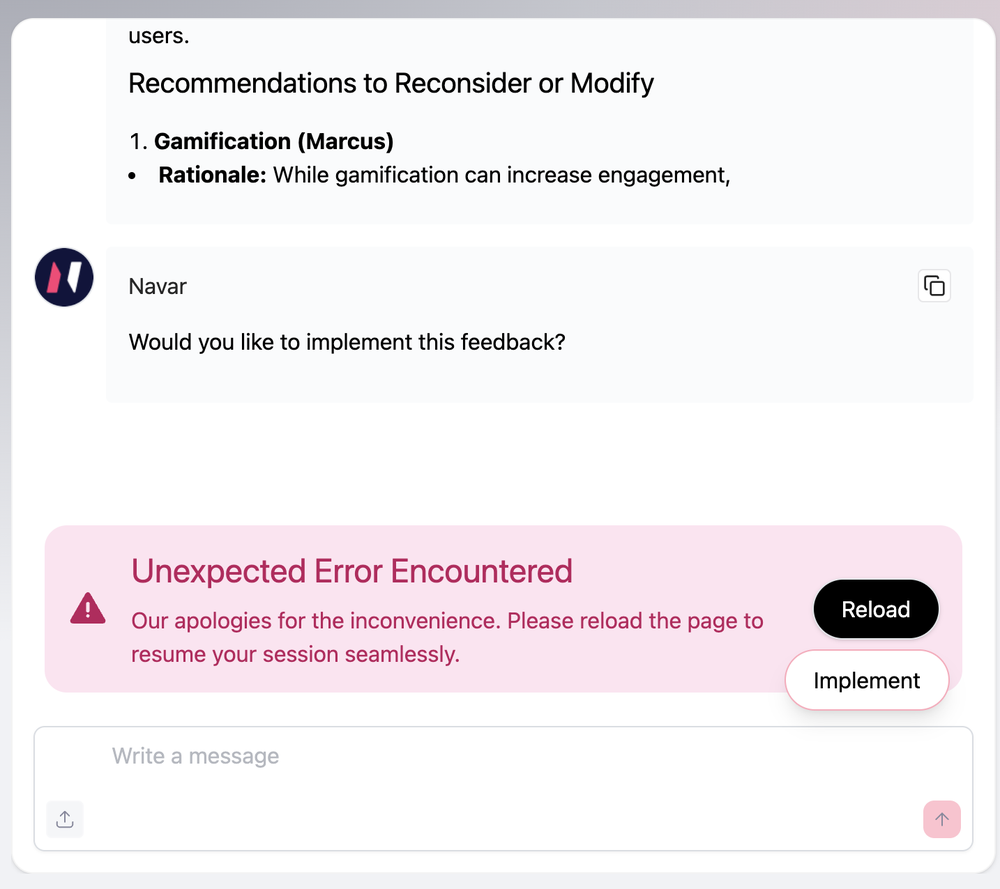Click the warning triangle icon
Image resolution: width=1000 pixels, height=889 pixels.
click(88, 607)
